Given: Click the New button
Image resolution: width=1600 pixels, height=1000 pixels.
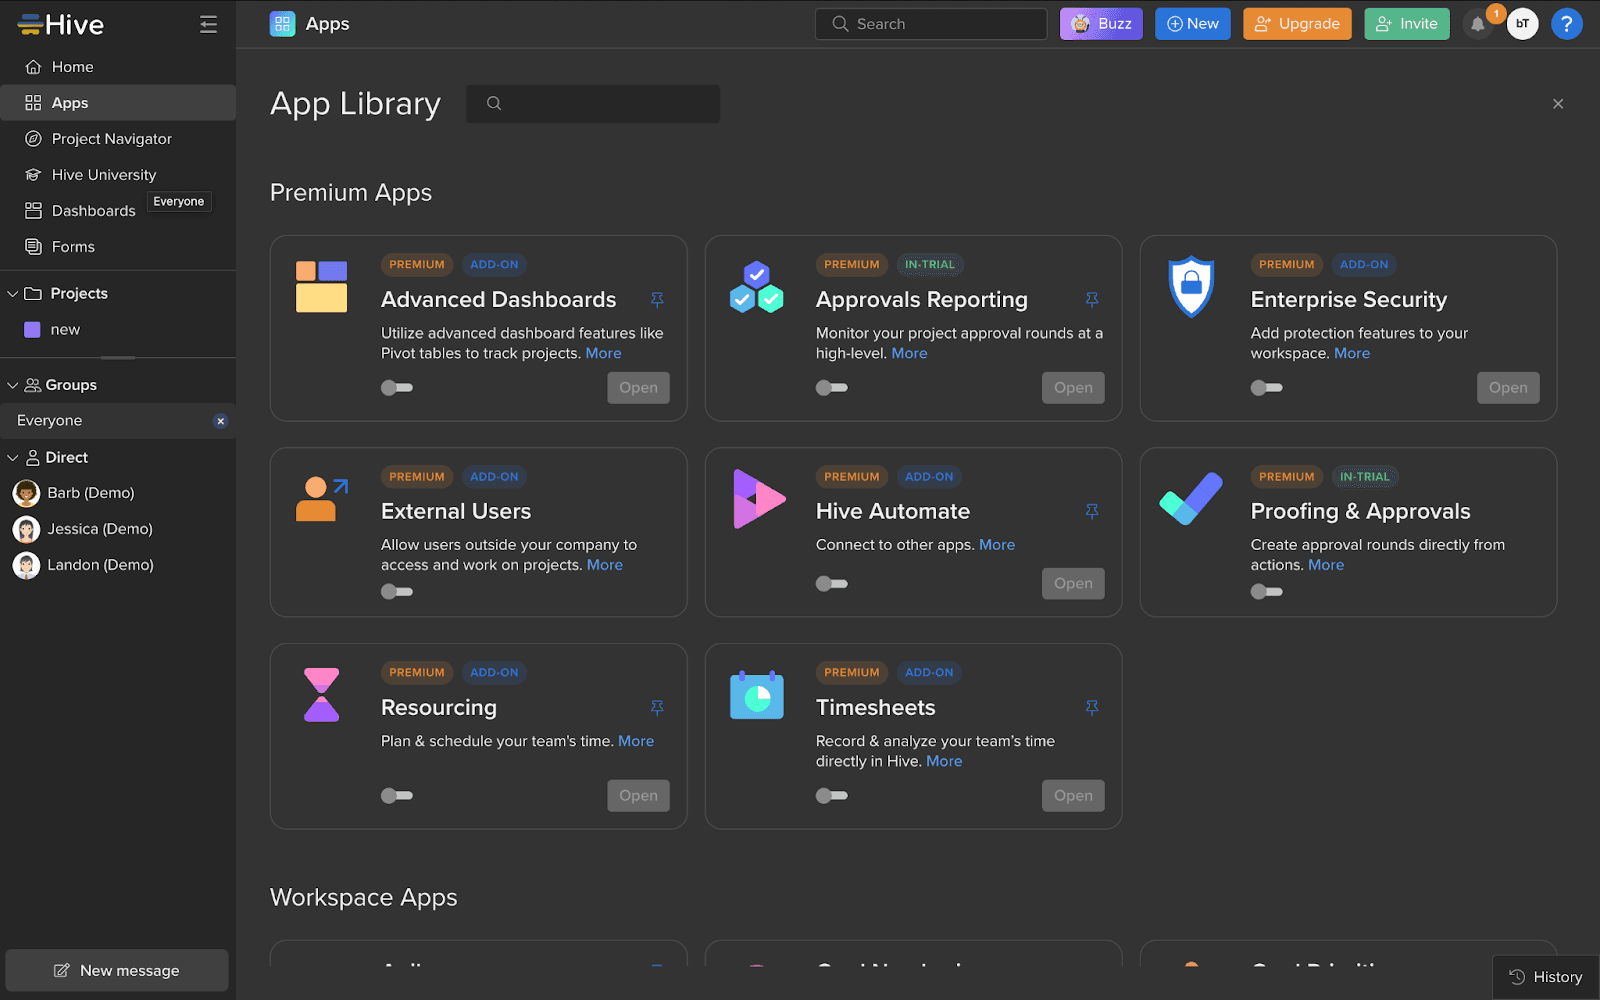Looking at the screenshot, I should 1193,24.
